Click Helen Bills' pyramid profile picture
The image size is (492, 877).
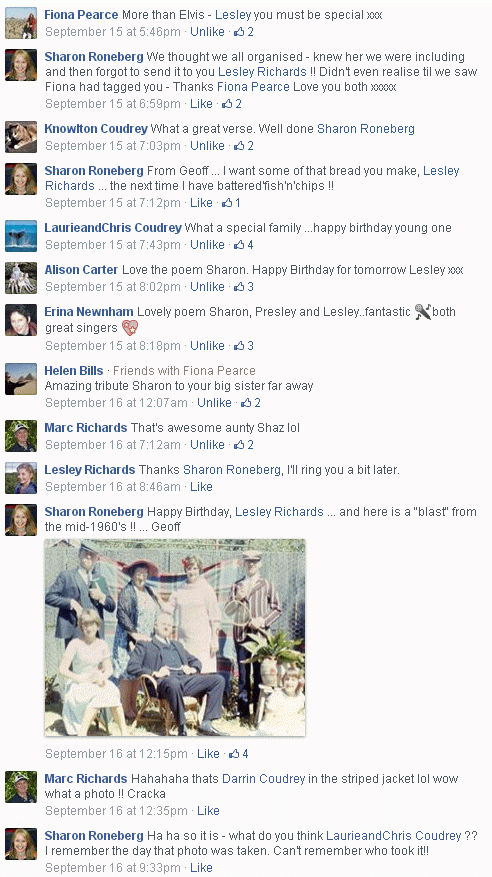pyautogui.click(x=21, y=379)
